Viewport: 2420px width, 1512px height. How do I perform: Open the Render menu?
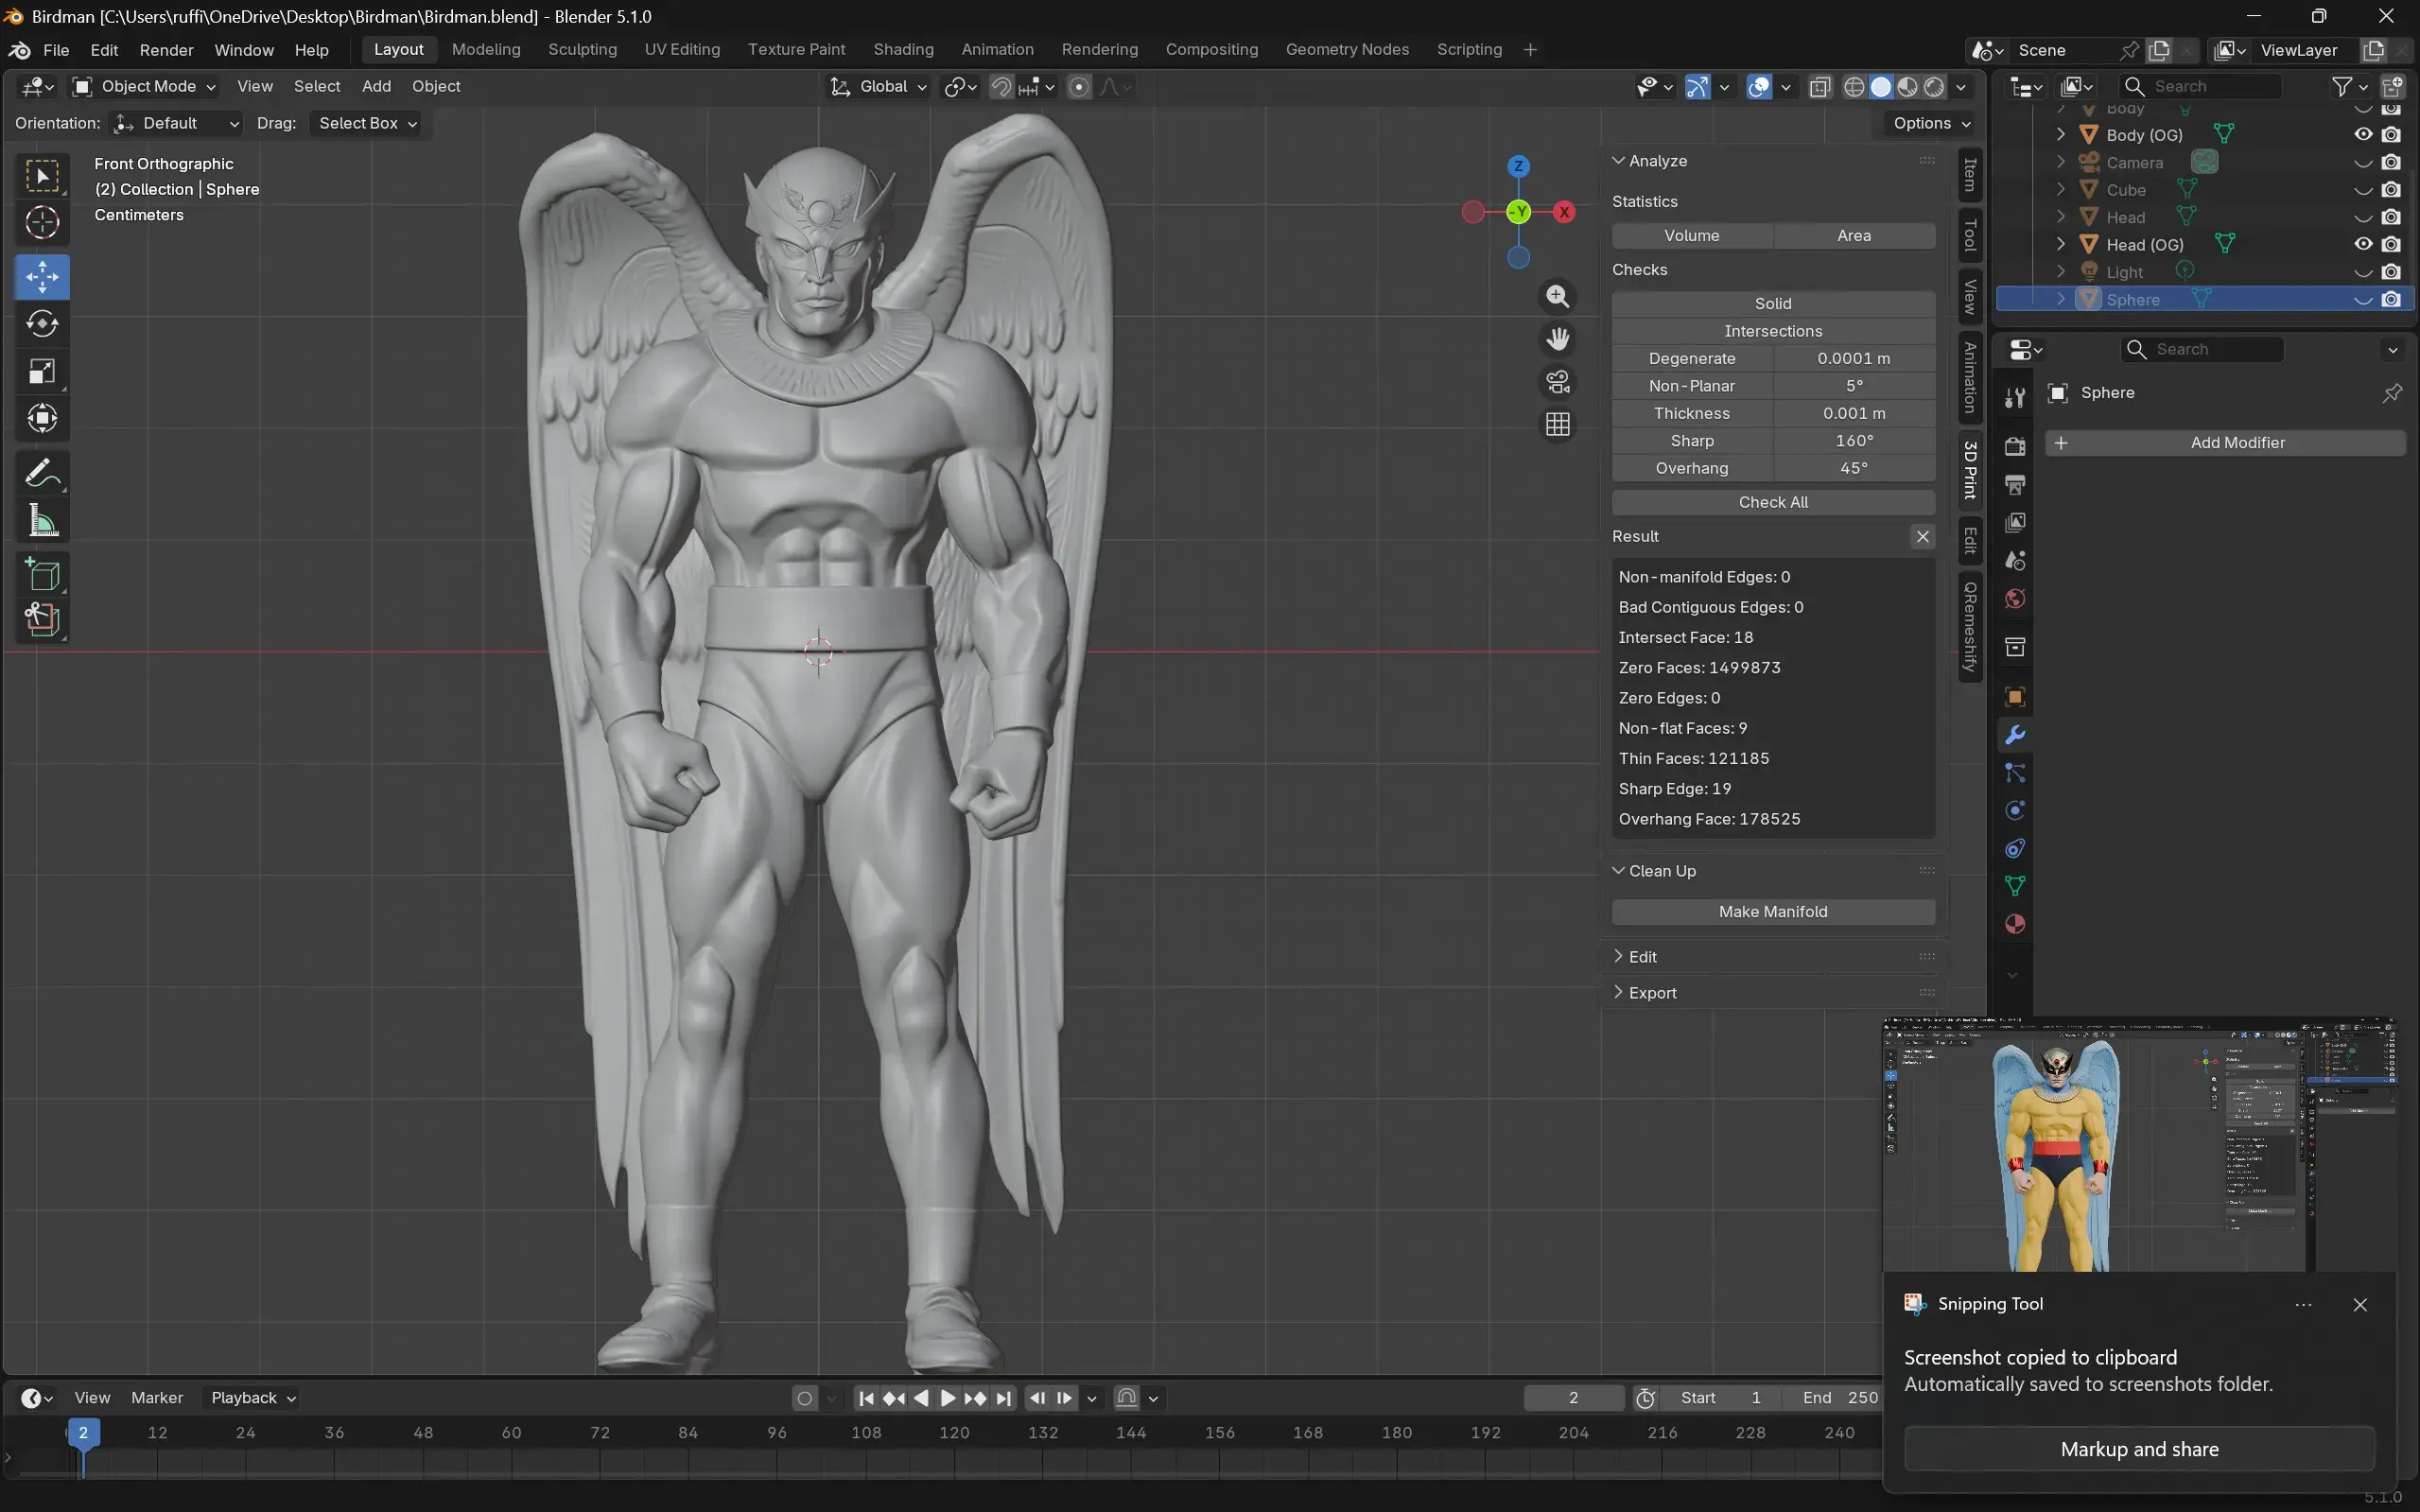click(166, 50)
